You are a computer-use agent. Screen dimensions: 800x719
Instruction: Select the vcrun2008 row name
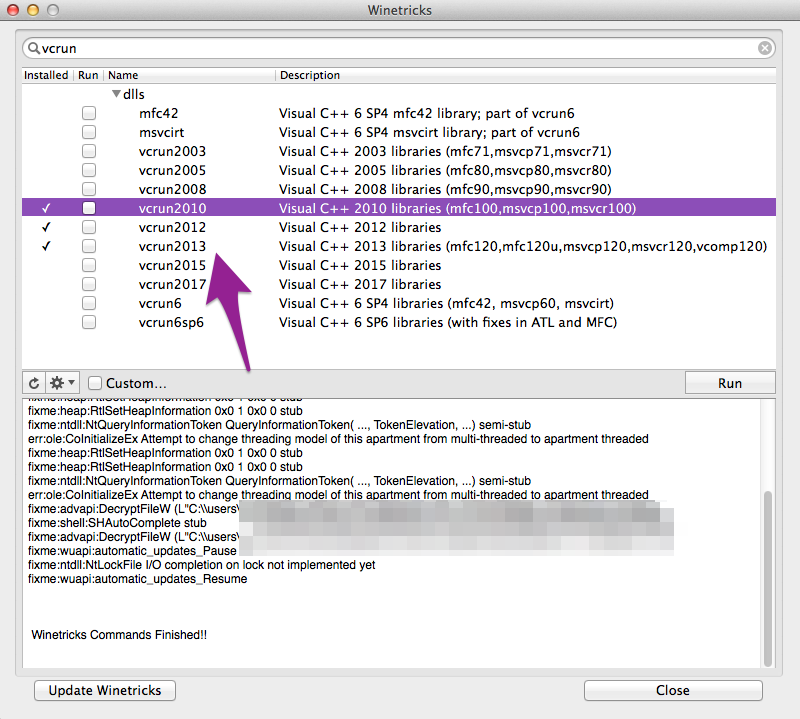pyautogui.click(x=172, y=189)
